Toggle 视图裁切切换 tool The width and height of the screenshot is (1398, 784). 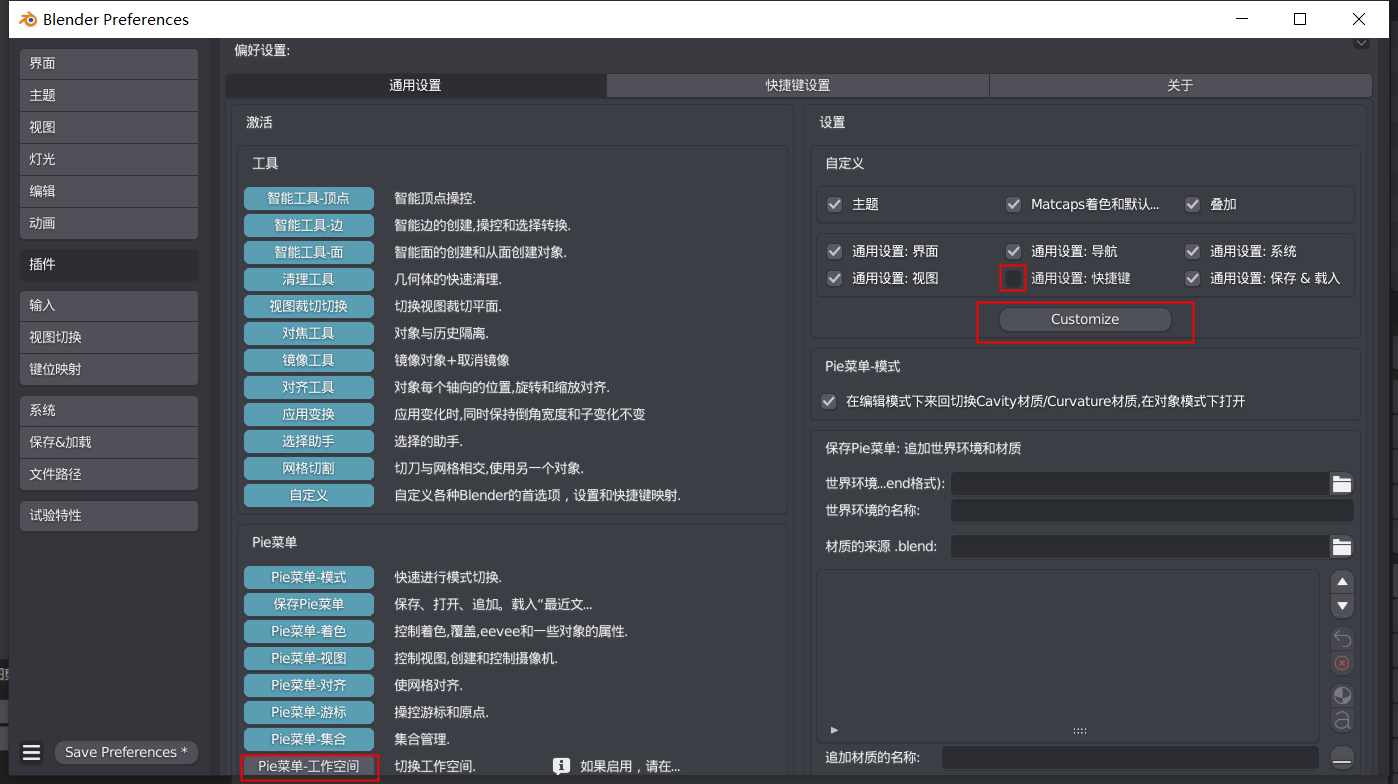(x=309, y=306)
